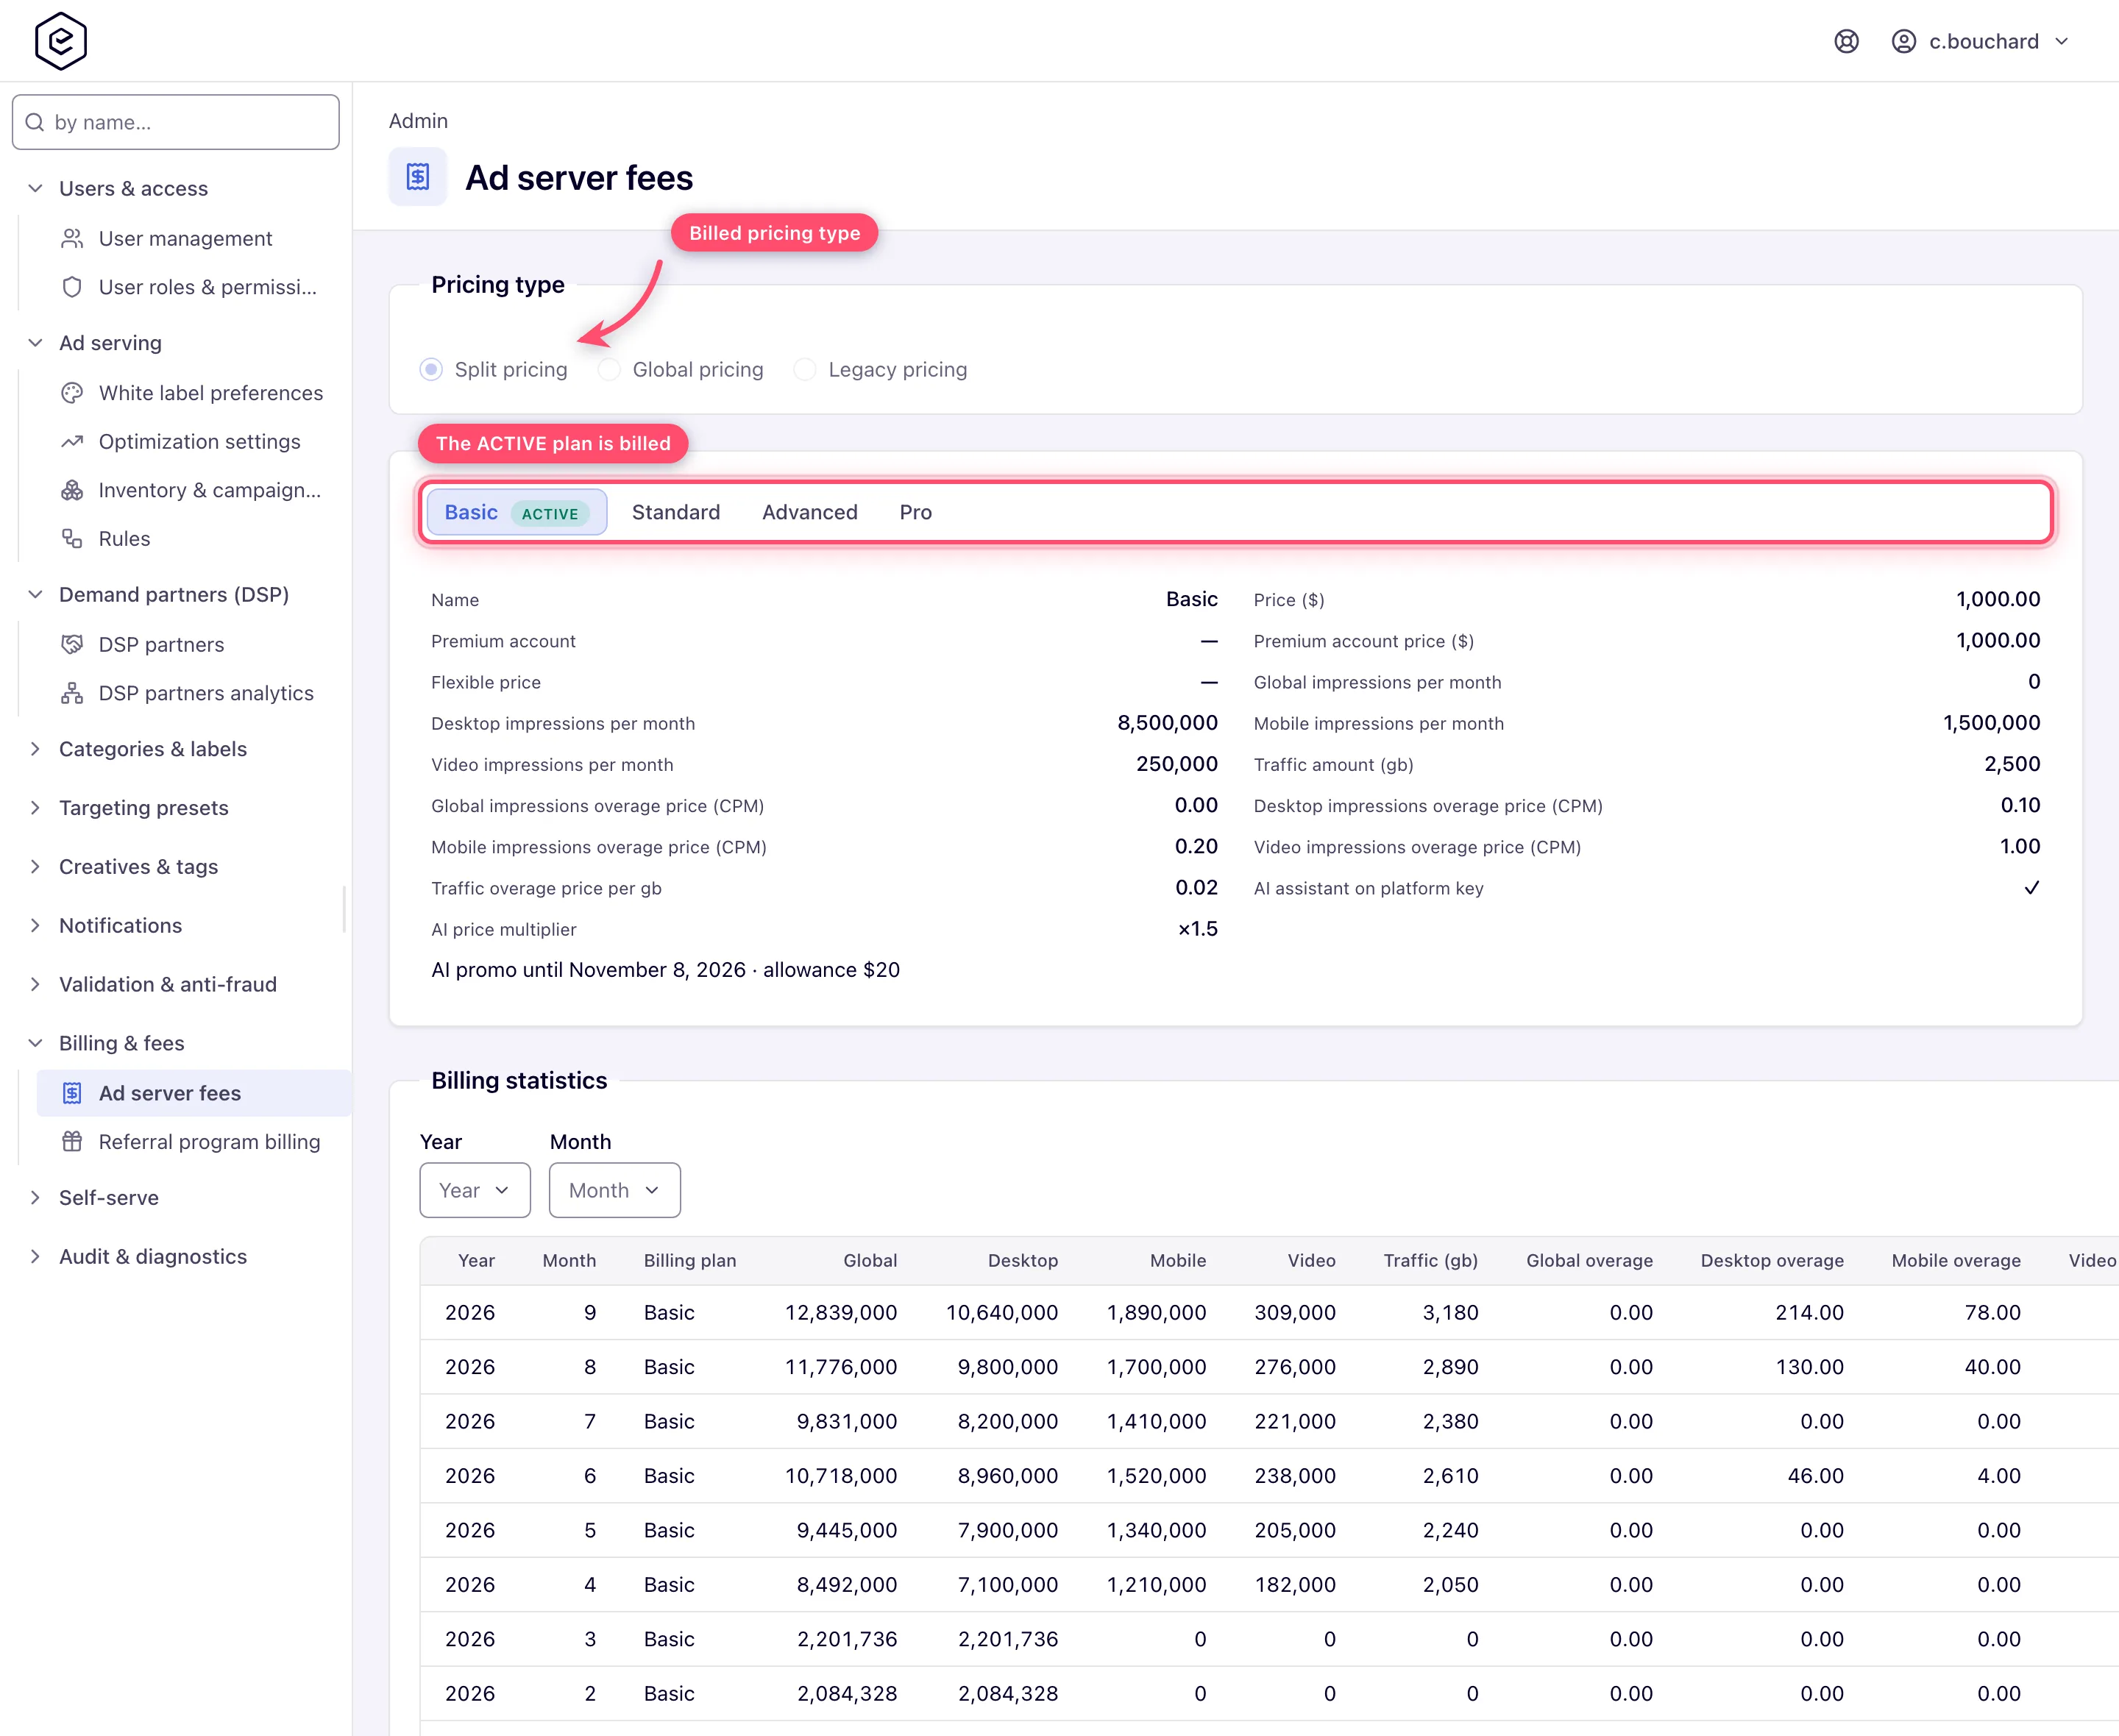
Task: Click the AI price multiplier value ×1.5
Action: tap(1197, 929)
